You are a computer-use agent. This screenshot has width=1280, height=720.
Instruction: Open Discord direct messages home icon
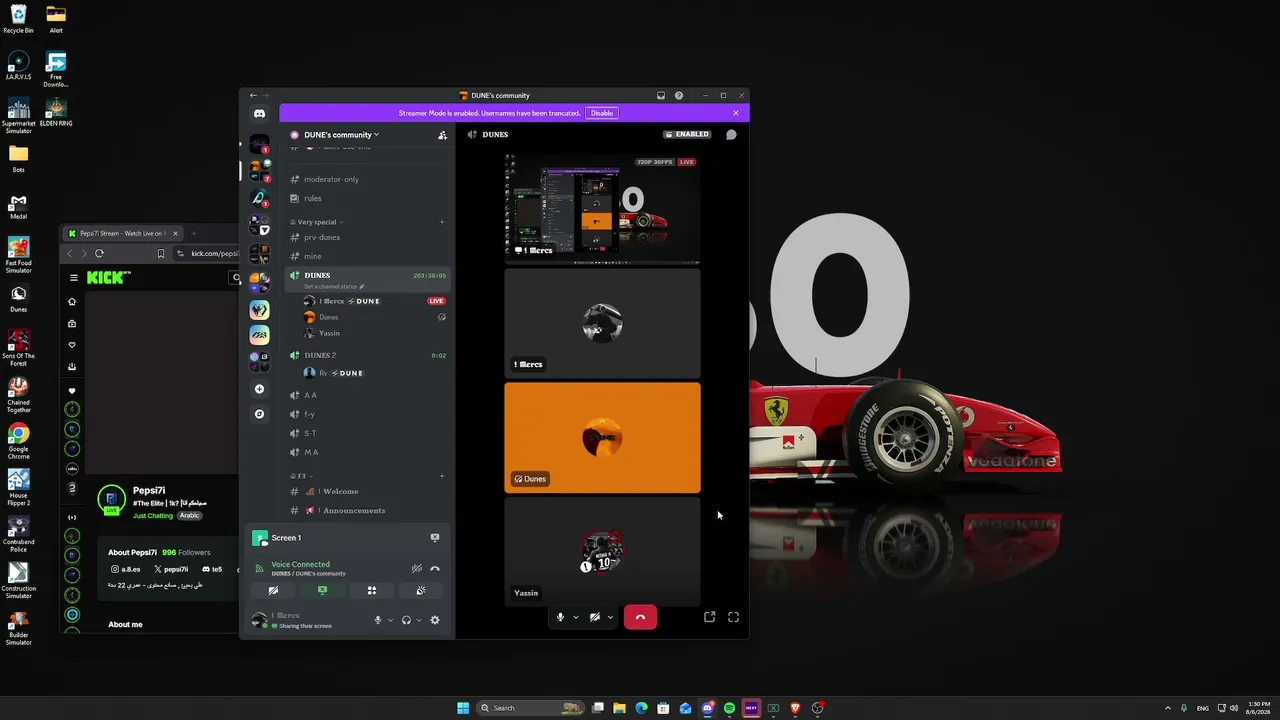[x=259, y=114]
